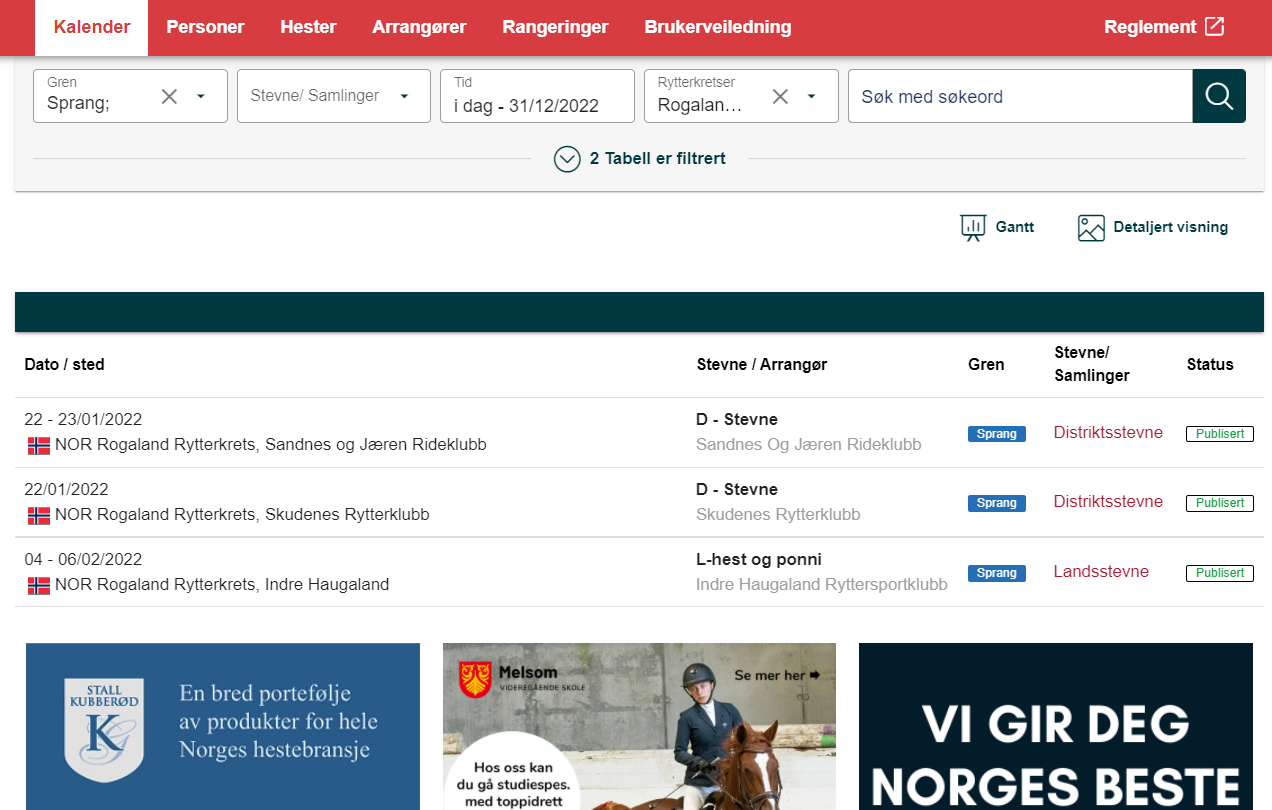Click Distriktsstevne in the Sandnes og Jæren row
The image size is (1272, 810).
click(x=1108, y=432)
